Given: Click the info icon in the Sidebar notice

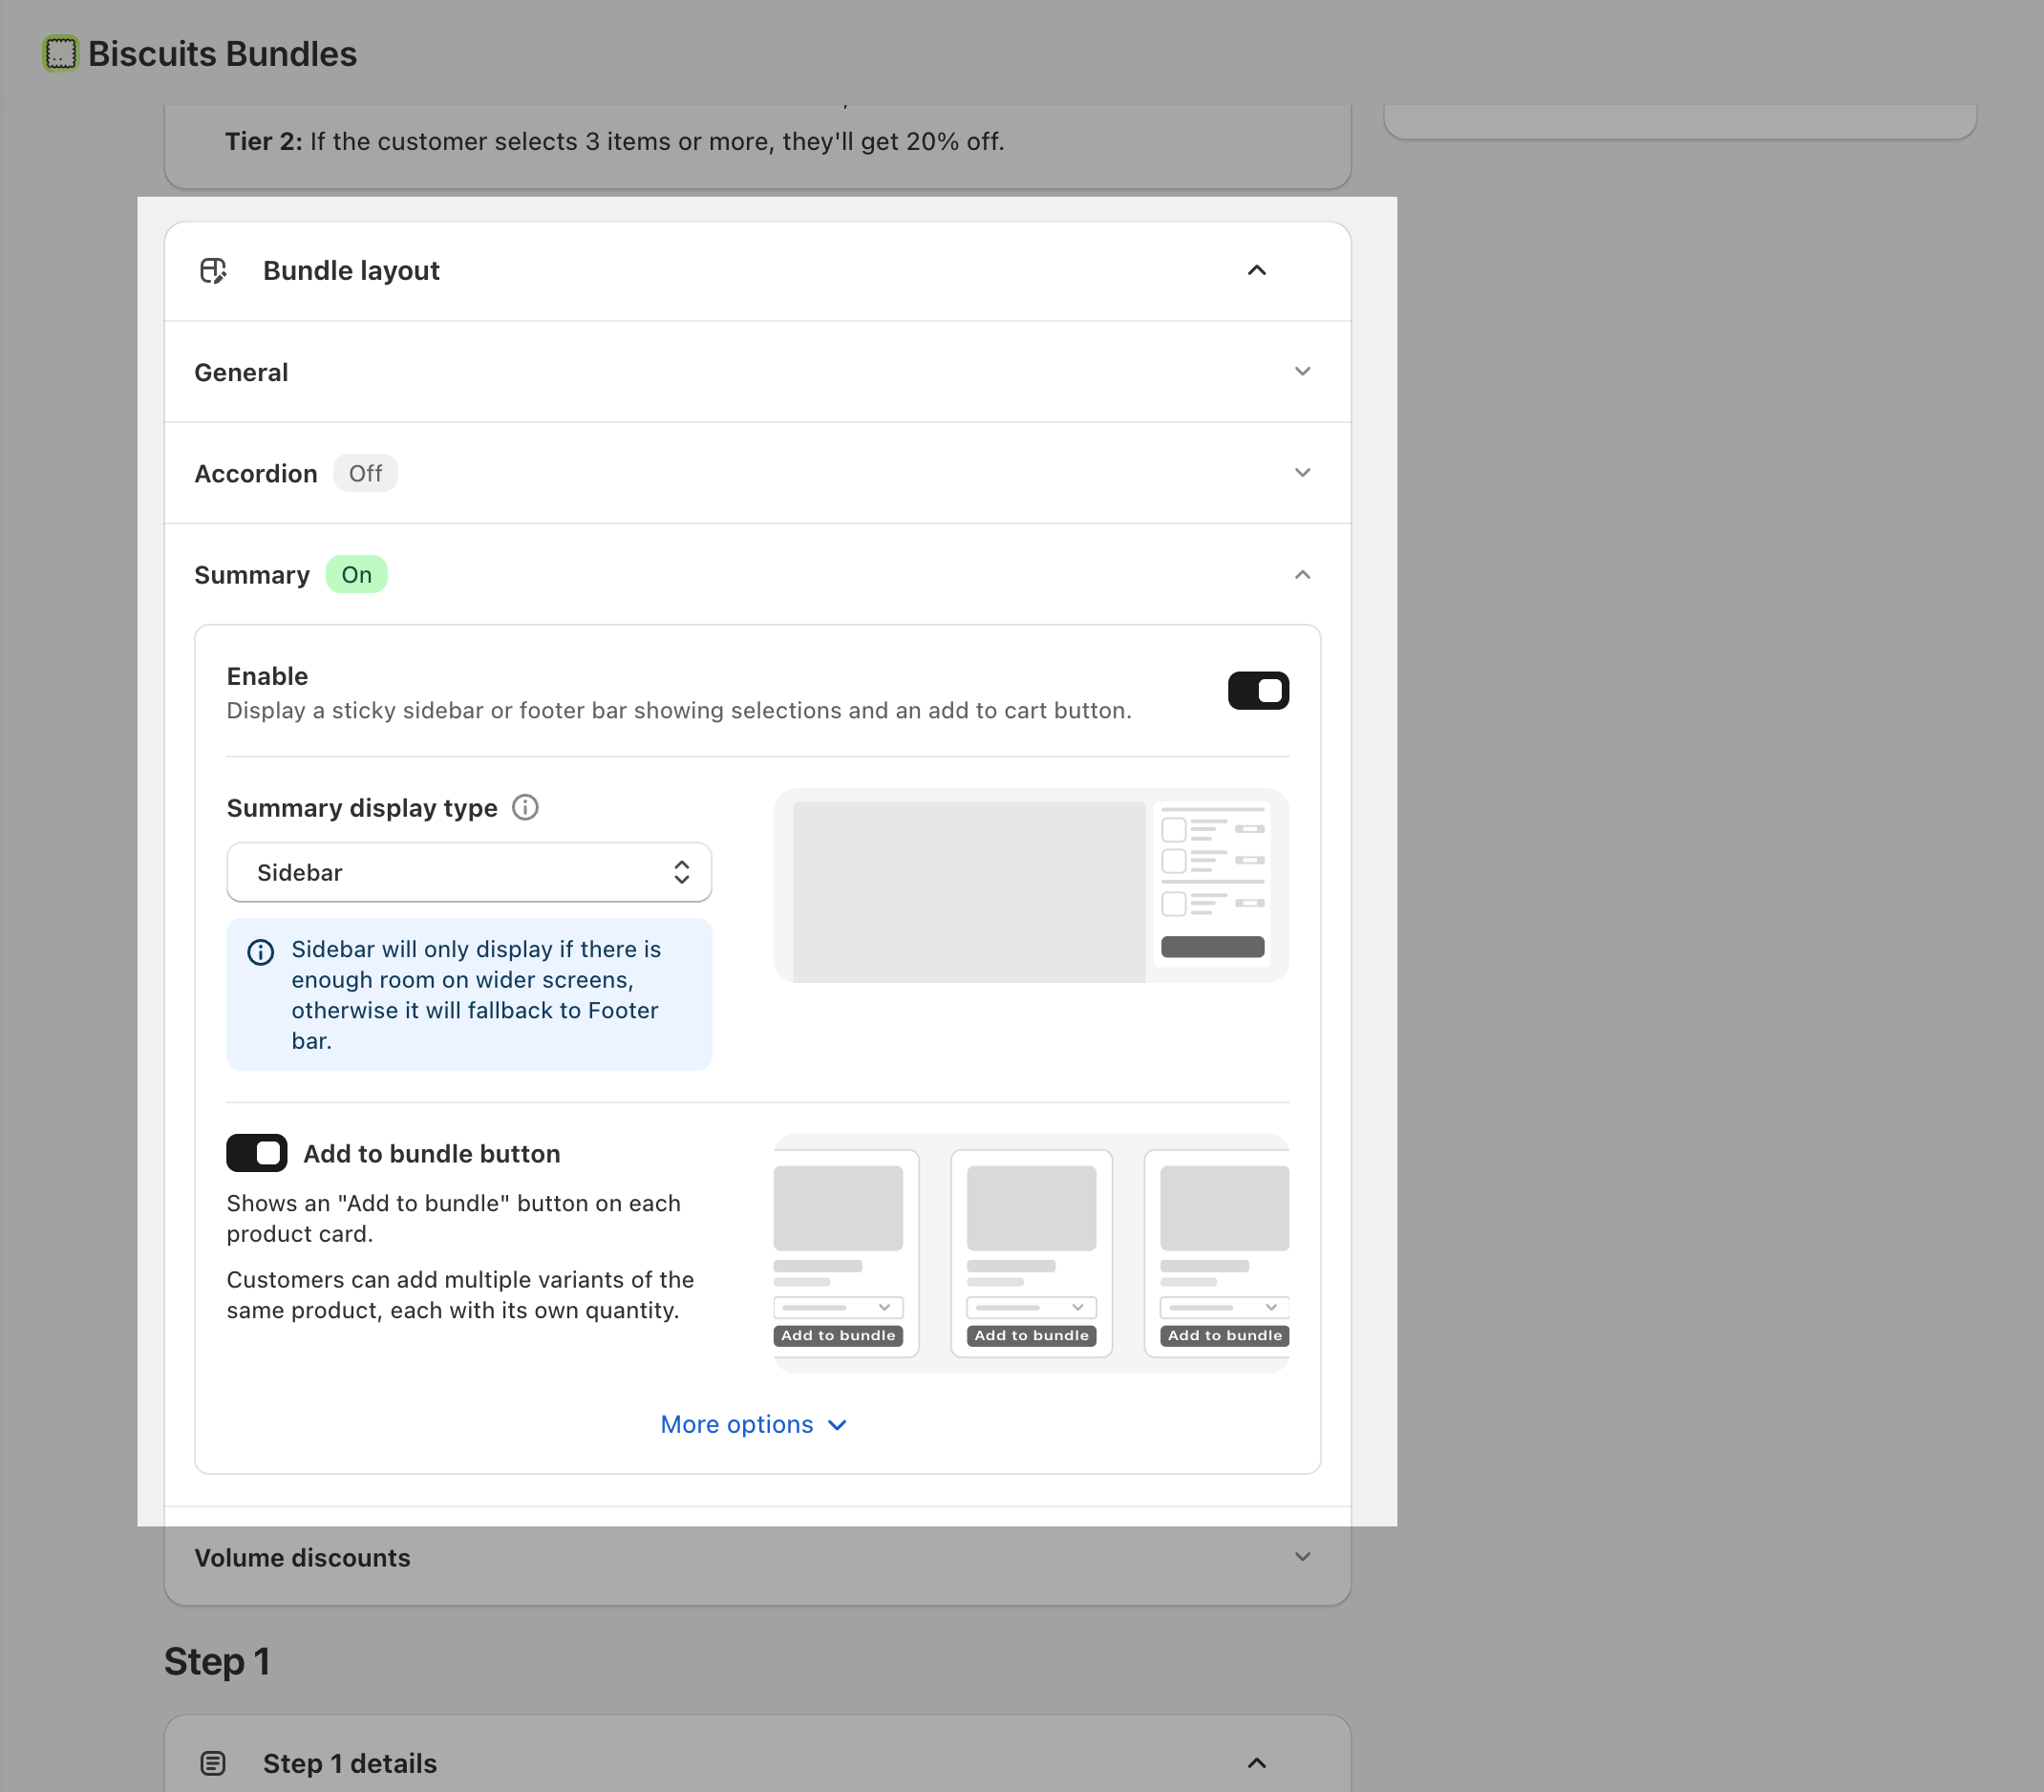Looking at the screenshot, I should pyautogui.click(x=261, y=952).
